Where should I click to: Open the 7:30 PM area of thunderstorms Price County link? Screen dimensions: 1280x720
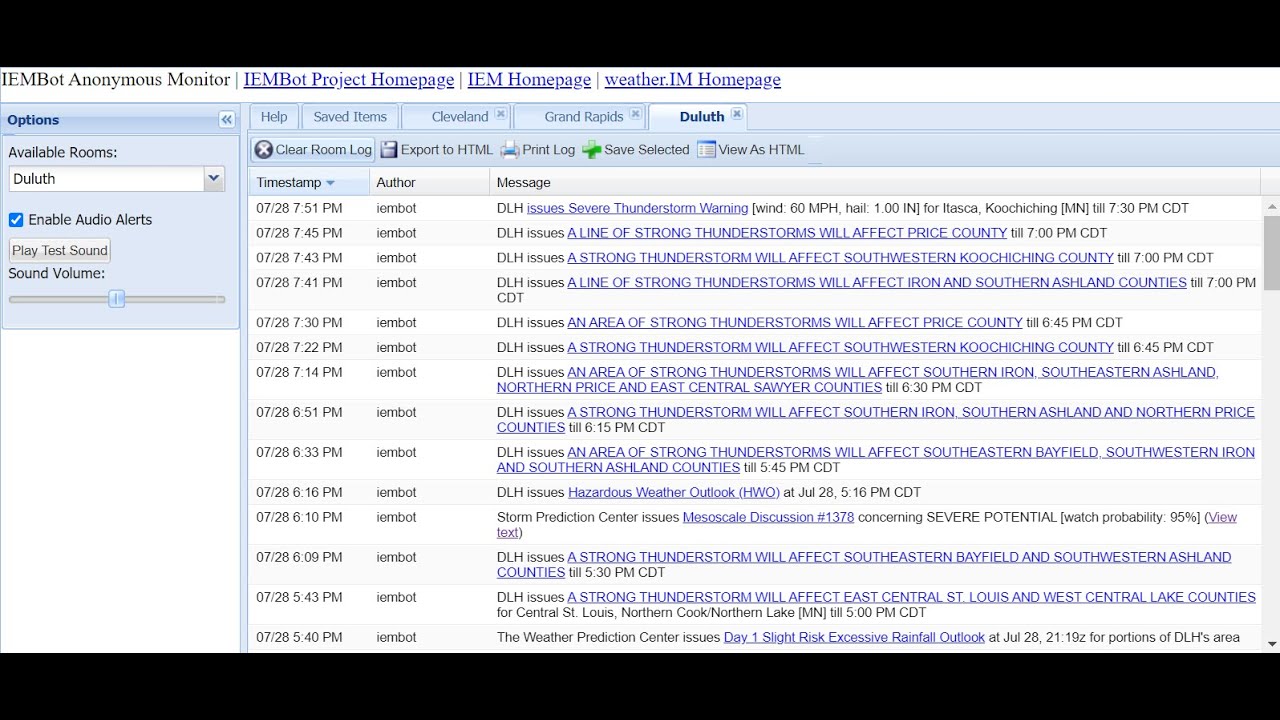coord(795,323)
